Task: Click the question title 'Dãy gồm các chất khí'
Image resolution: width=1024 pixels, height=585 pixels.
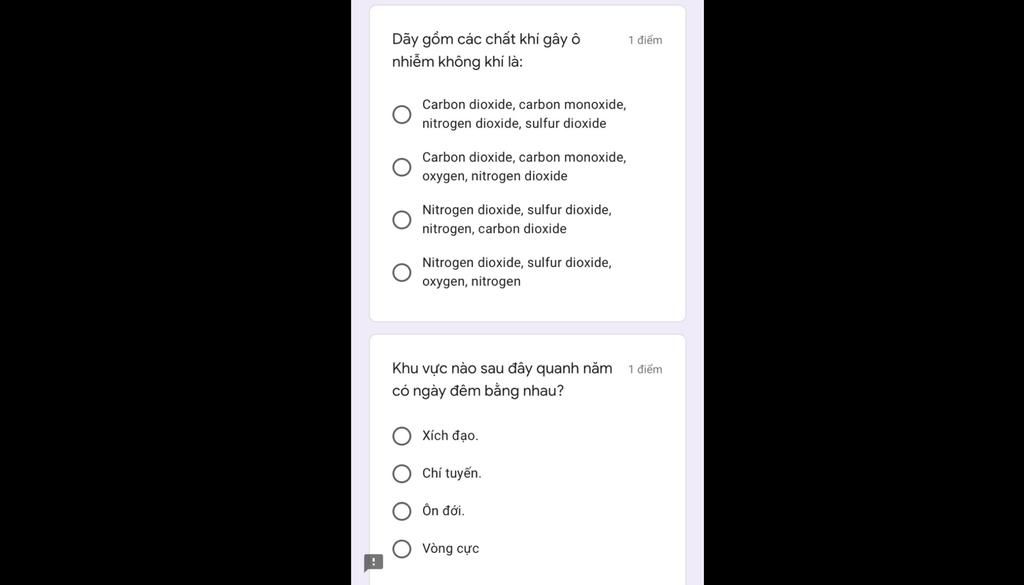Action: coord(486,51)
